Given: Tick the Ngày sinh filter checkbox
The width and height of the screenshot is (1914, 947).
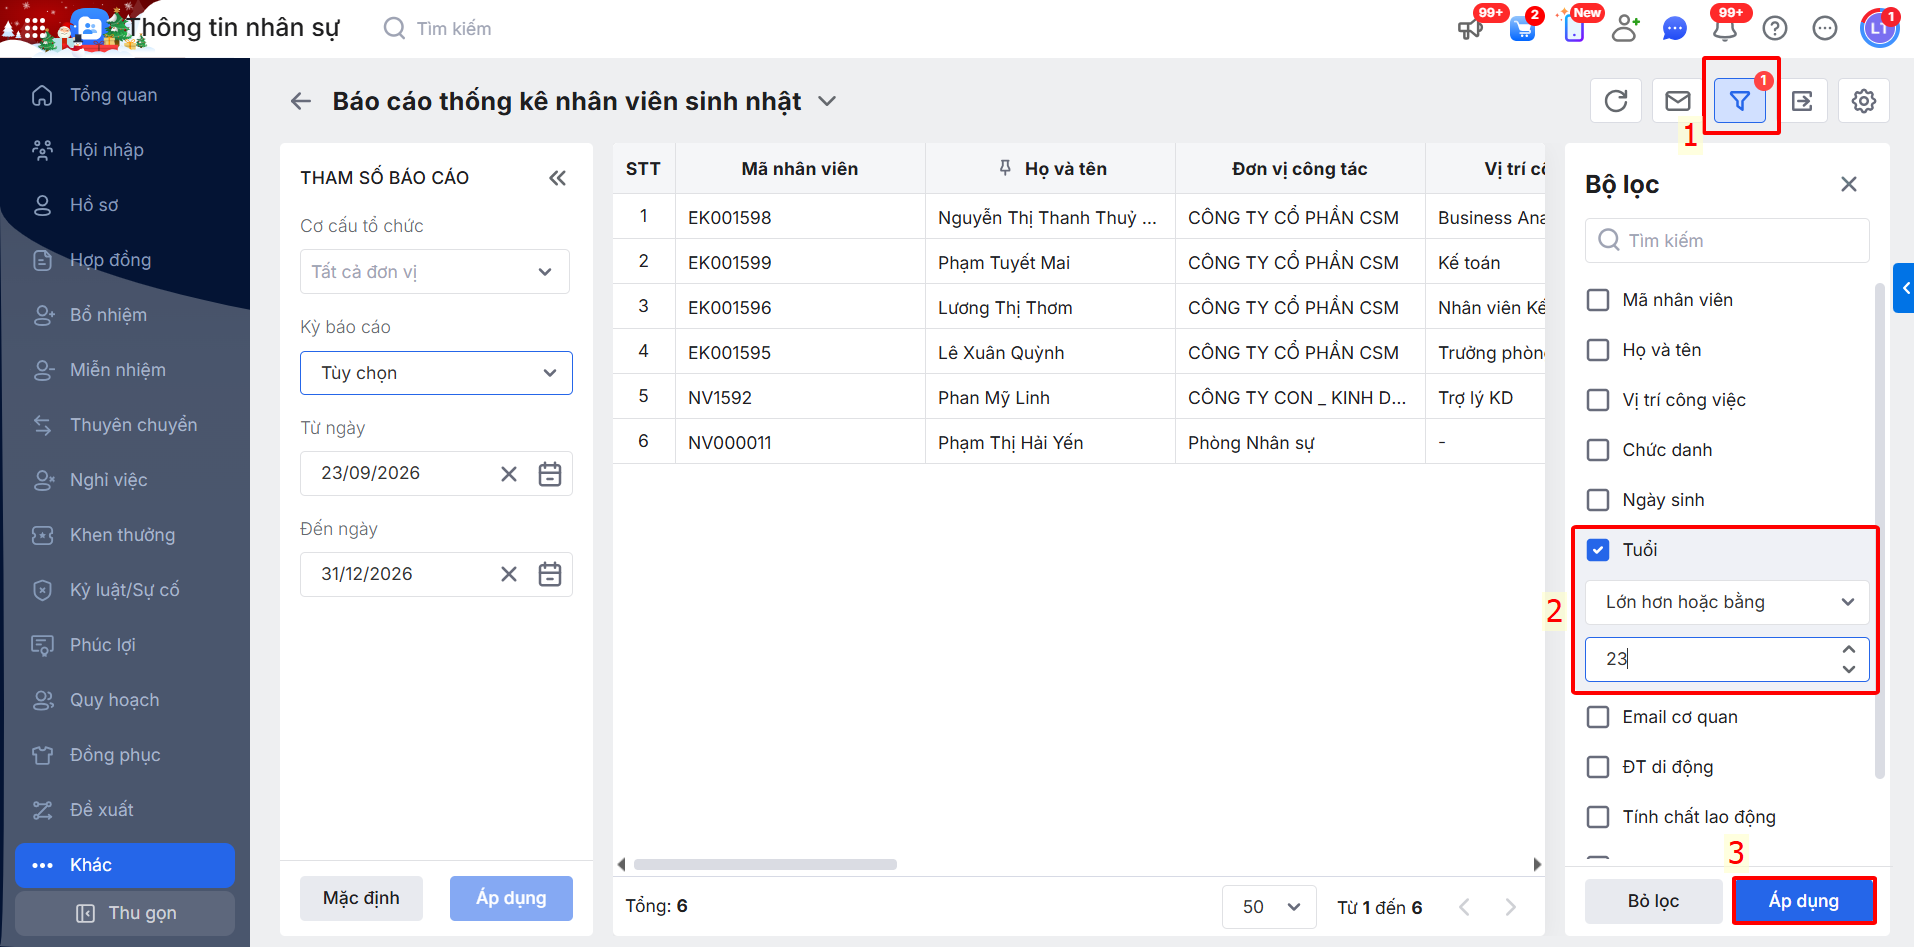Looking at the screenshot, I should tap(1598, 500).
